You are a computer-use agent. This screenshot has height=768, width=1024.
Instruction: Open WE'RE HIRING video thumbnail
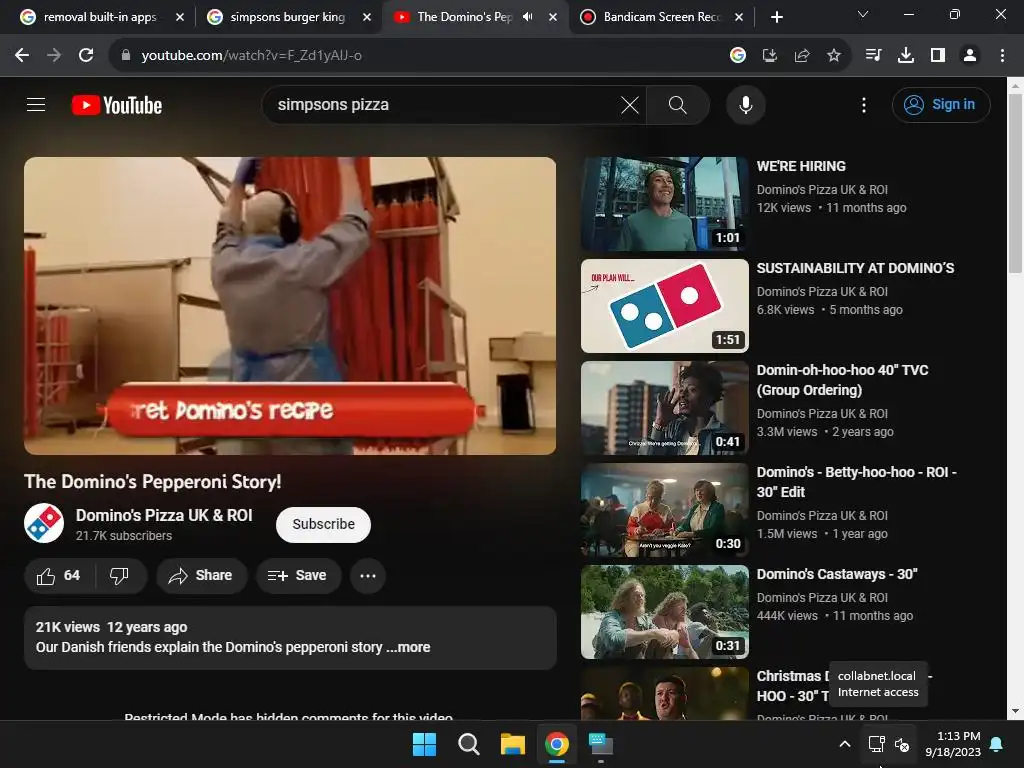[665, 204]
